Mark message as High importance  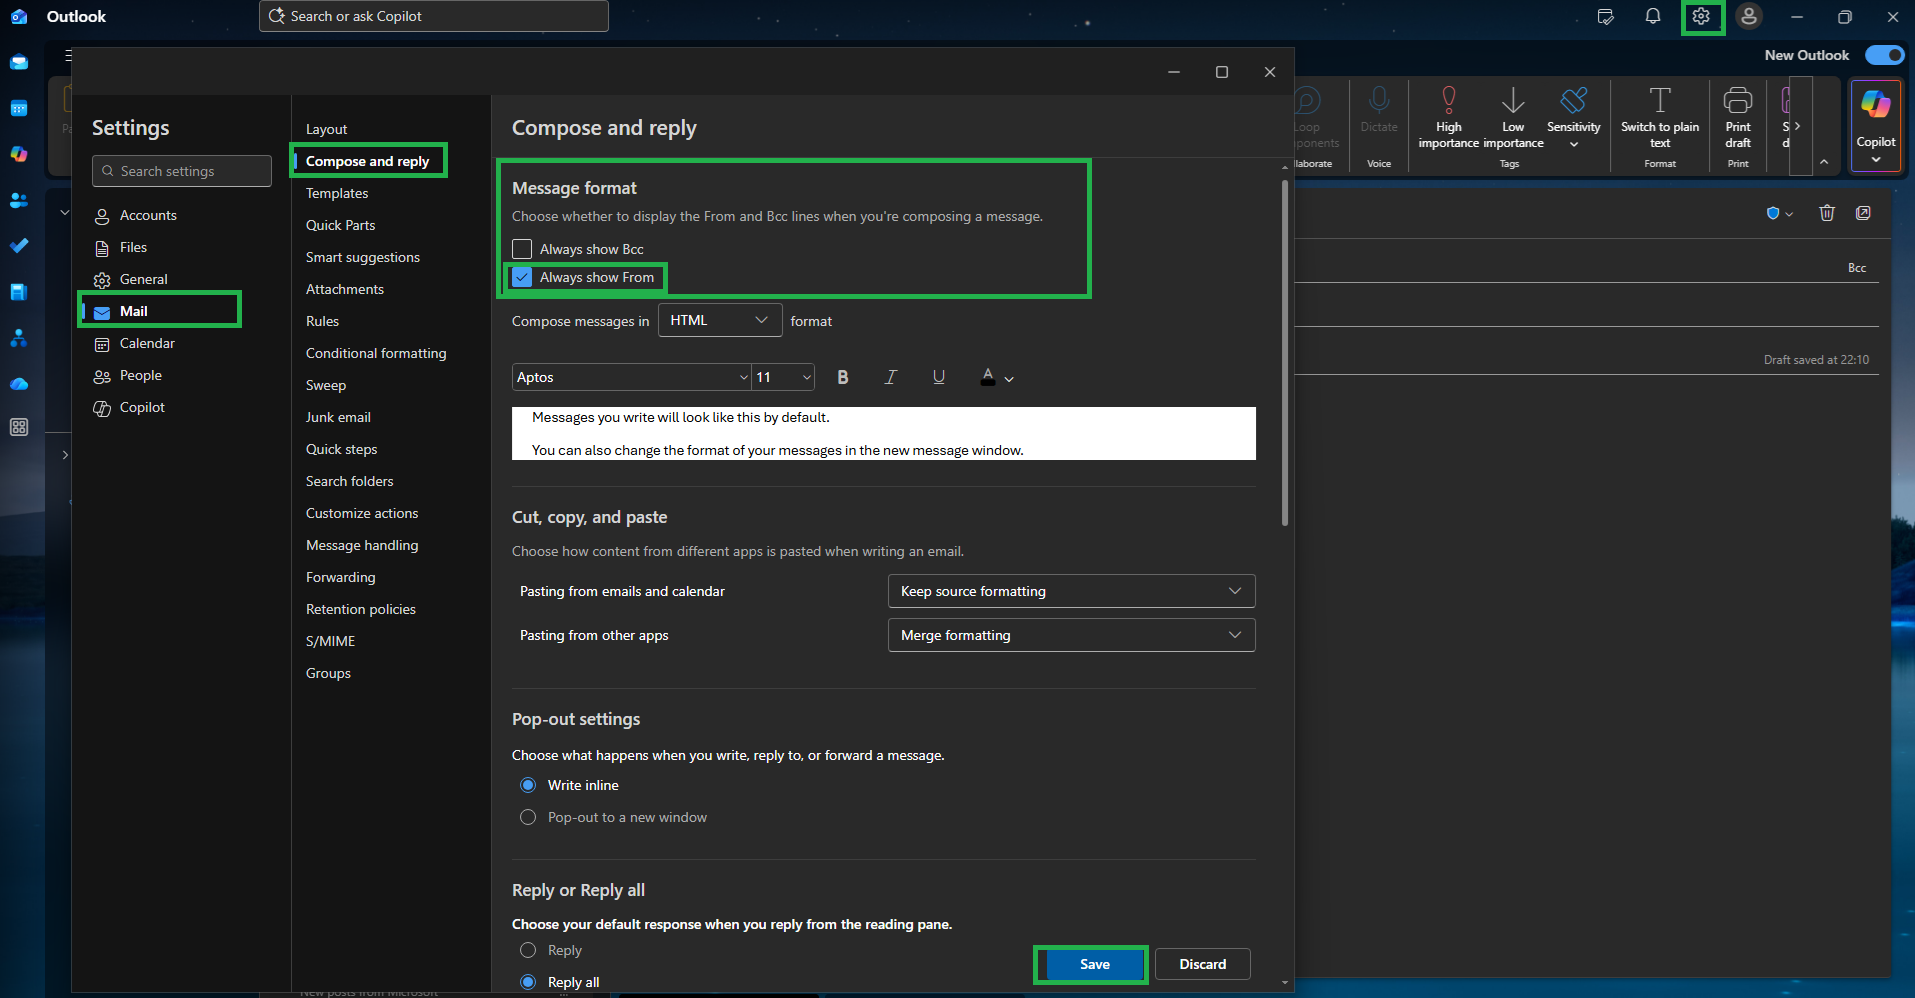[1449, 117]
